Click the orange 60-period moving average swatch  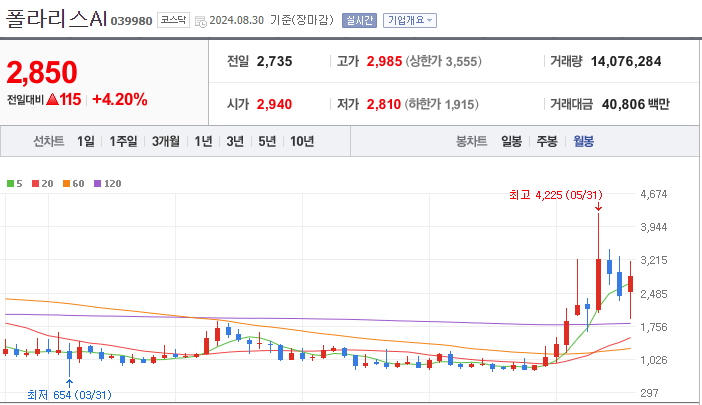pyautogui.click(x=66, y=183)
